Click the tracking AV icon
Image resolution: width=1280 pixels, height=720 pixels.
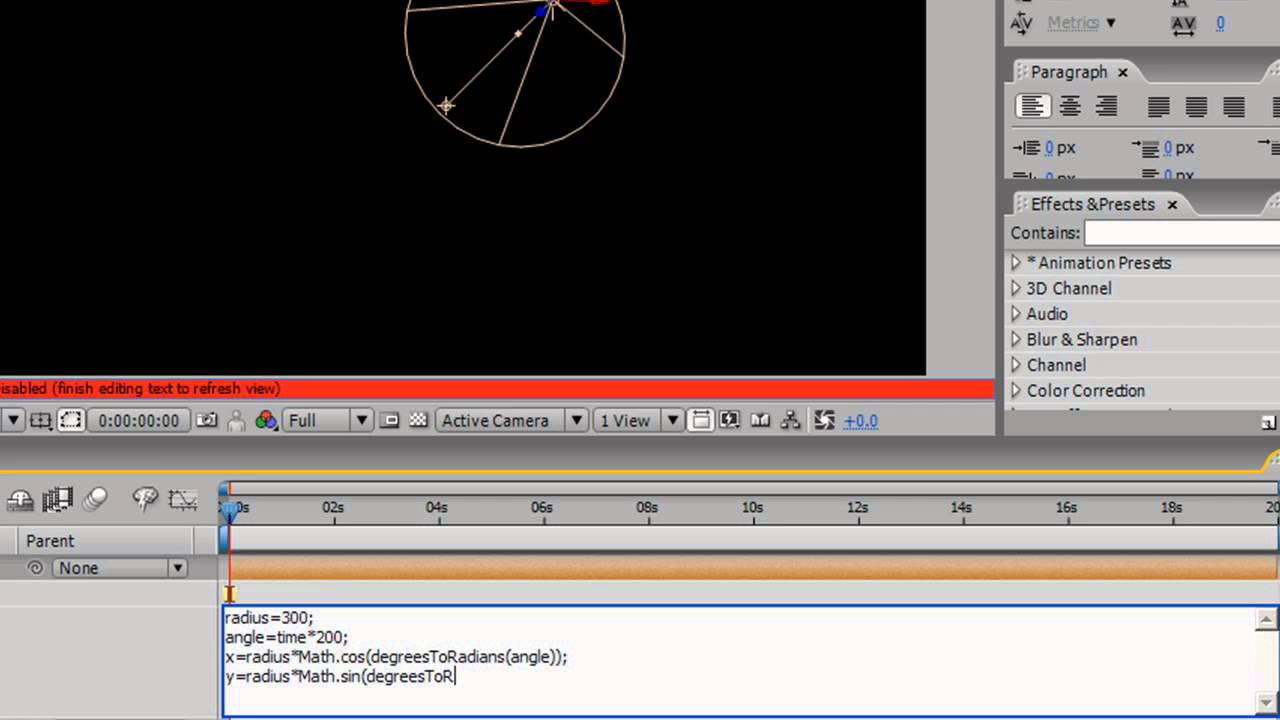click(x=1182, y=23)
